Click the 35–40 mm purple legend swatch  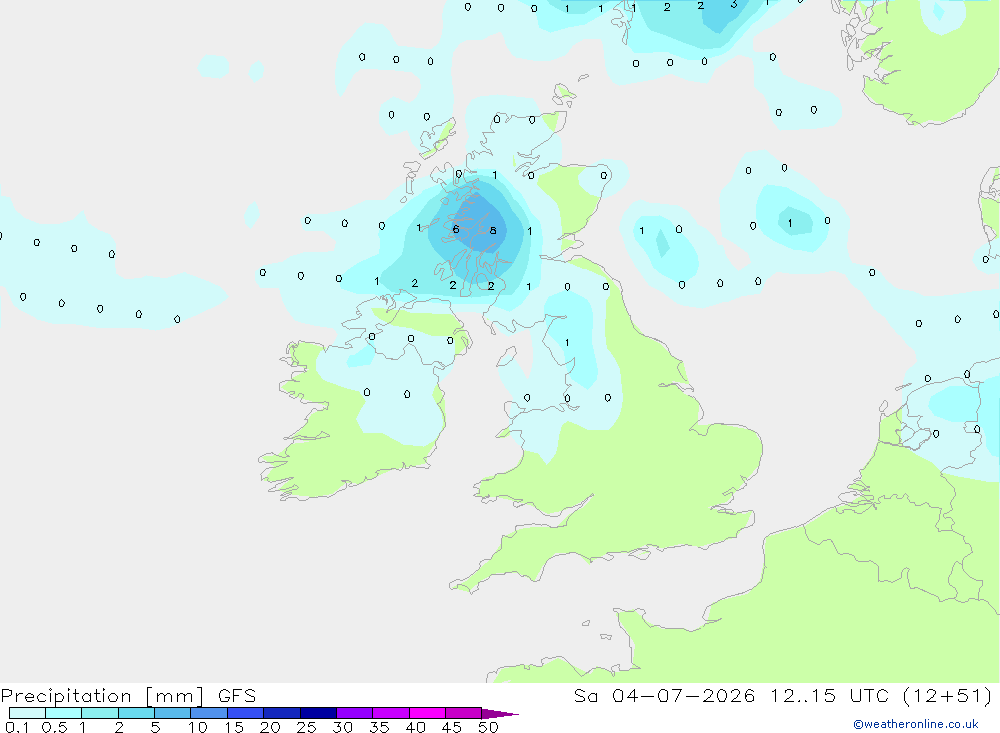point(390,713)
